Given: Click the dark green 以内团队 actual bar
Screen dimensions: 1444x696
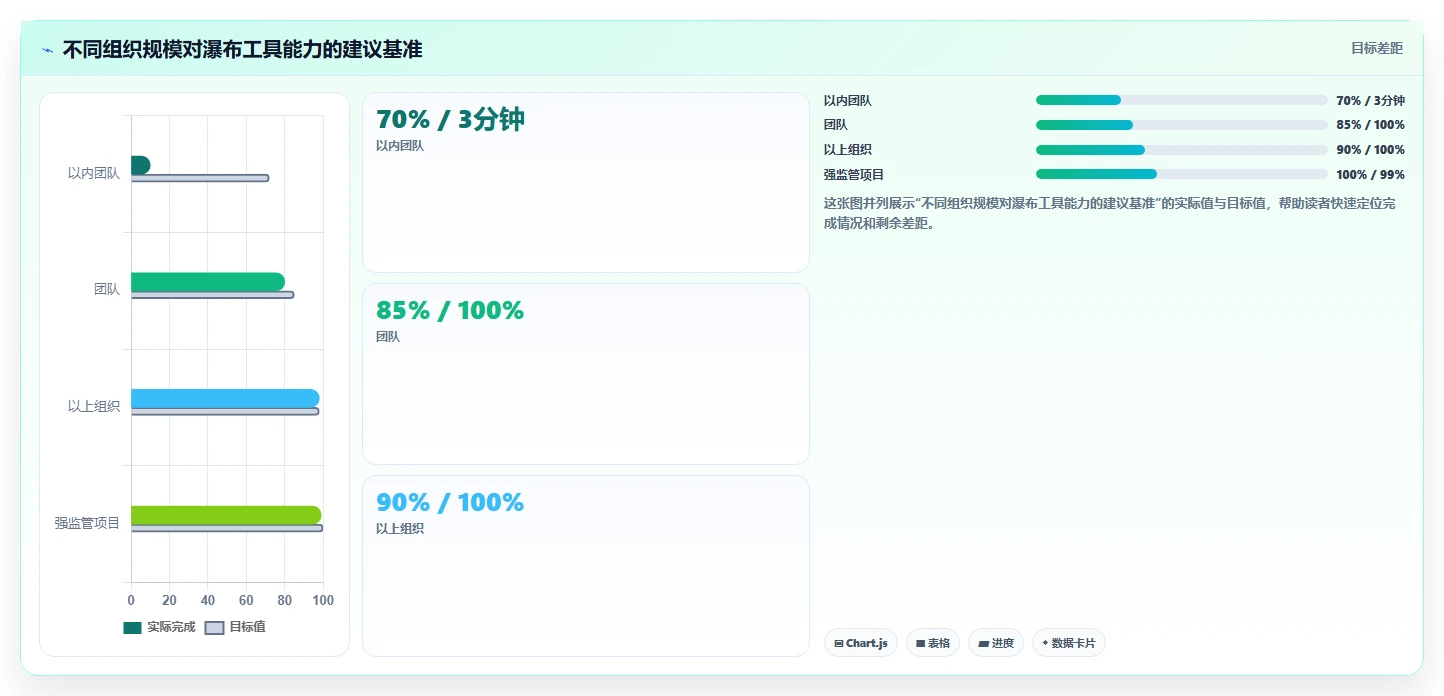Looking at the screenshot, I should pyautogui.click(x=140, y=165).
